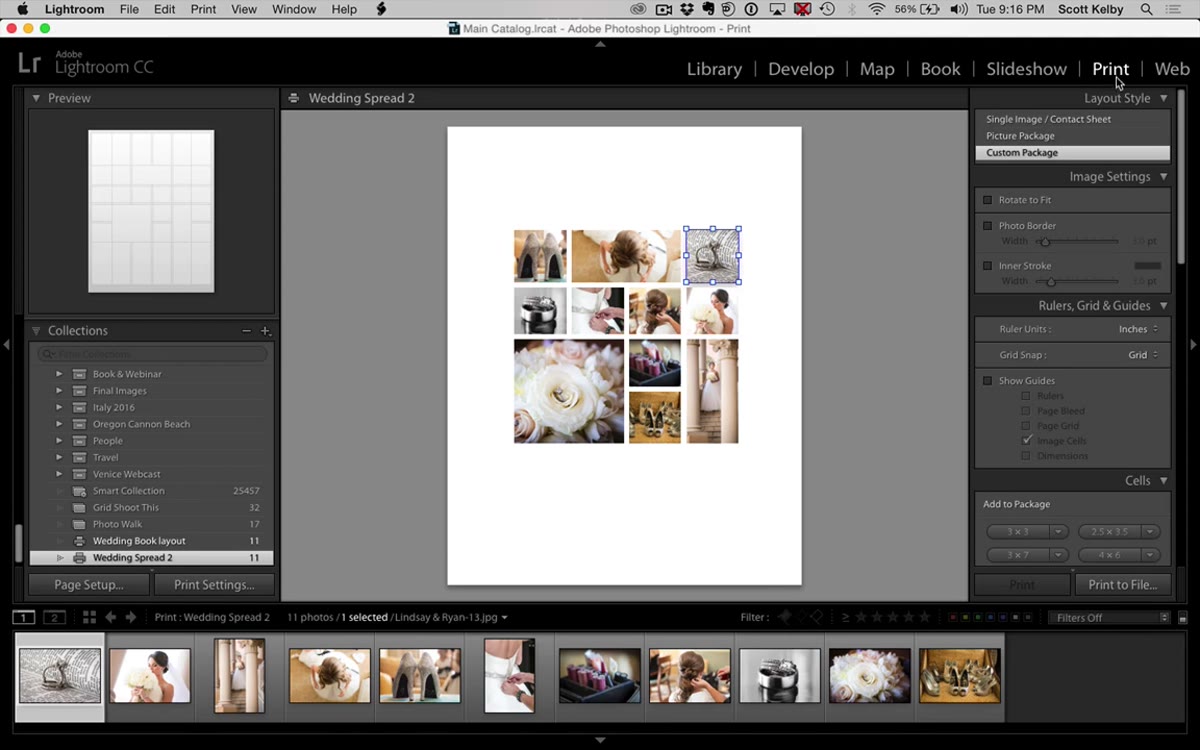Open the Filters Off dropdown
This screenshot has height=750, width=1200.
coord(1108,617)
